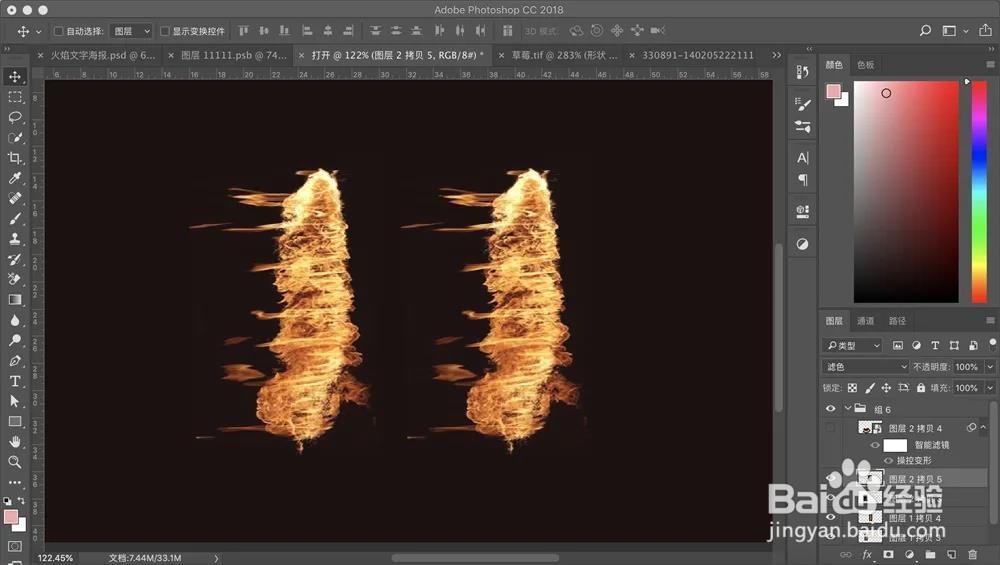This screenshot has width=1000, height=565.
Task: Toggle lock all padlock icon
Action: click(920, 388)
